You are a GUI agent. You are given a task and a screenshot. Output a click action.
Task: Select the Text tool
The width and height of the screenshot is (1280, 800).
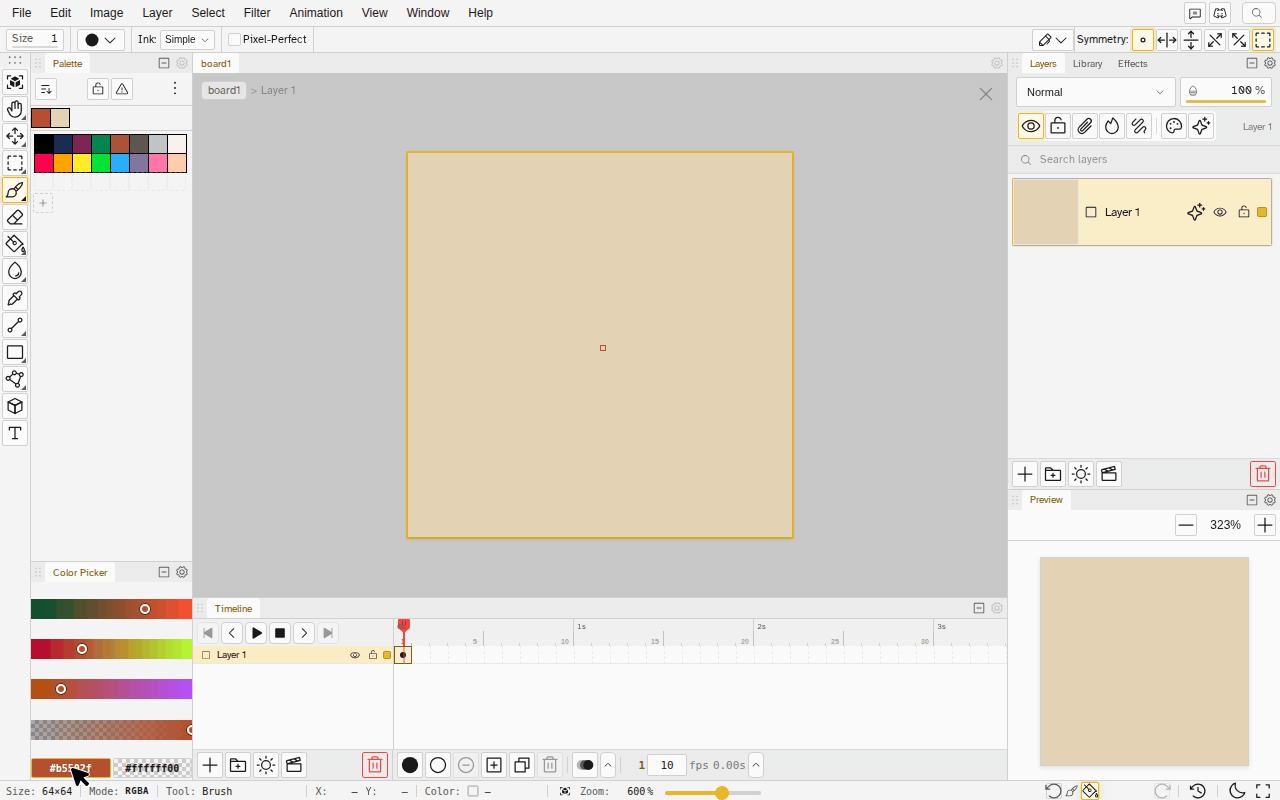point(15,433)
